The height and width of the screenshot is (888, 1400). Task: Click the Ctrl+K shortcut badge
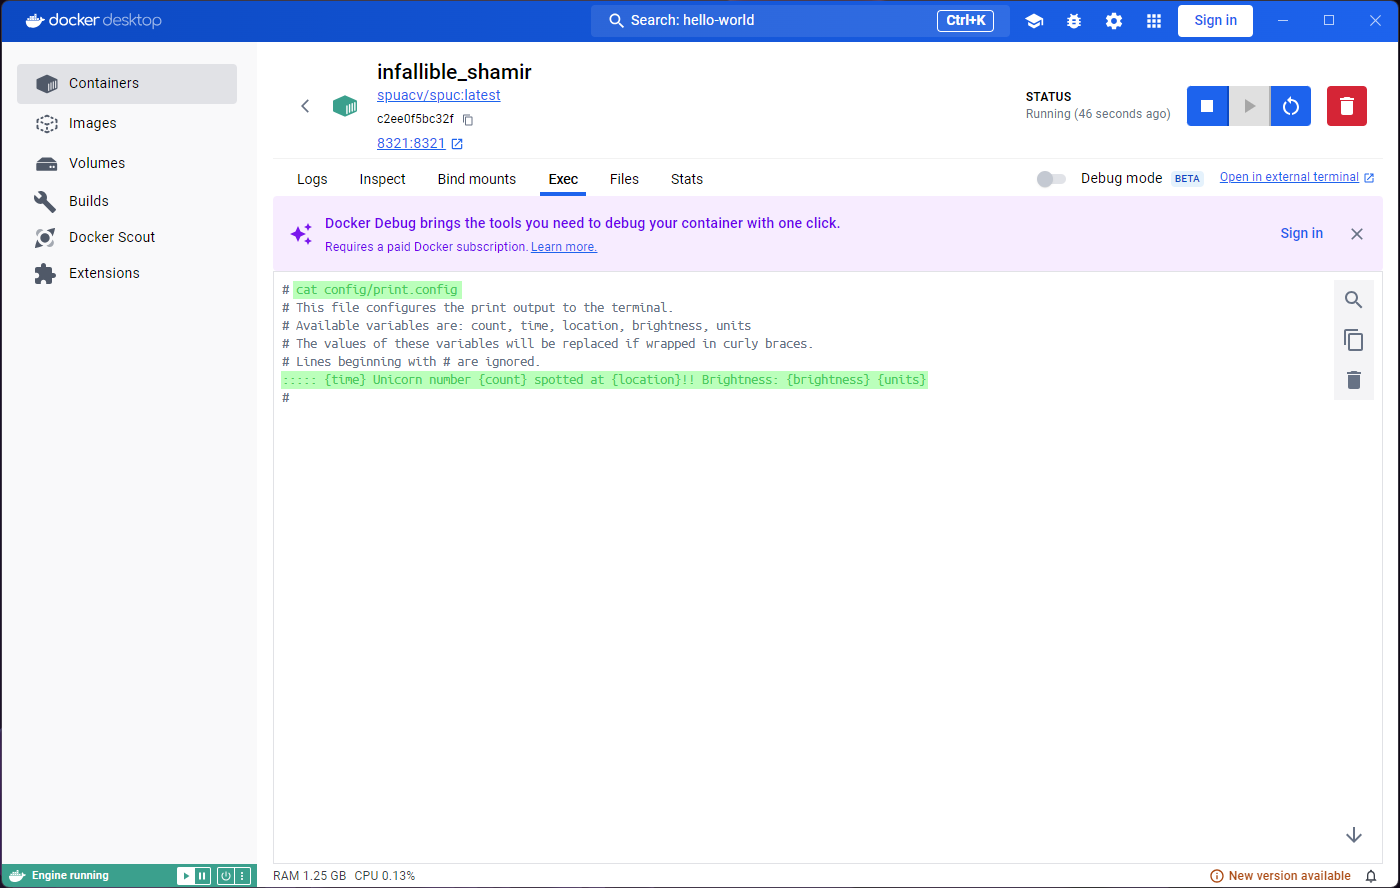pos(965,20)
